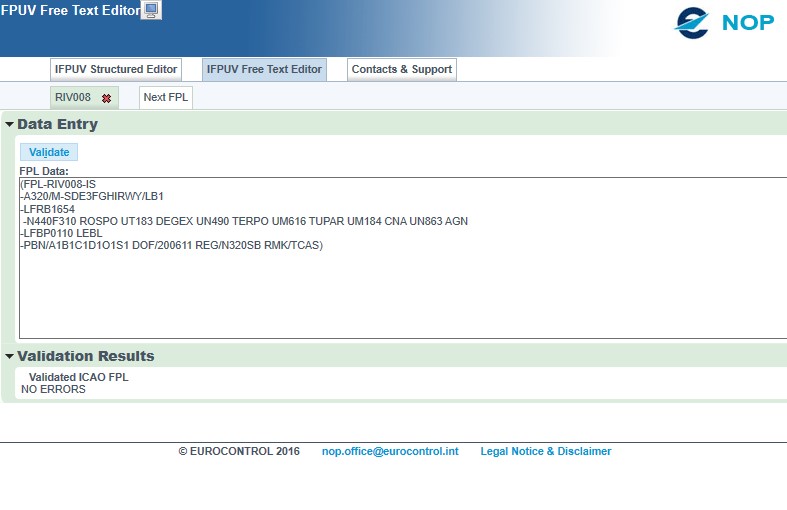Click the -PBN/A1B1C1D1O1S1 DOF/200611 line
787x510 pixels.
[x=172, y=245]
